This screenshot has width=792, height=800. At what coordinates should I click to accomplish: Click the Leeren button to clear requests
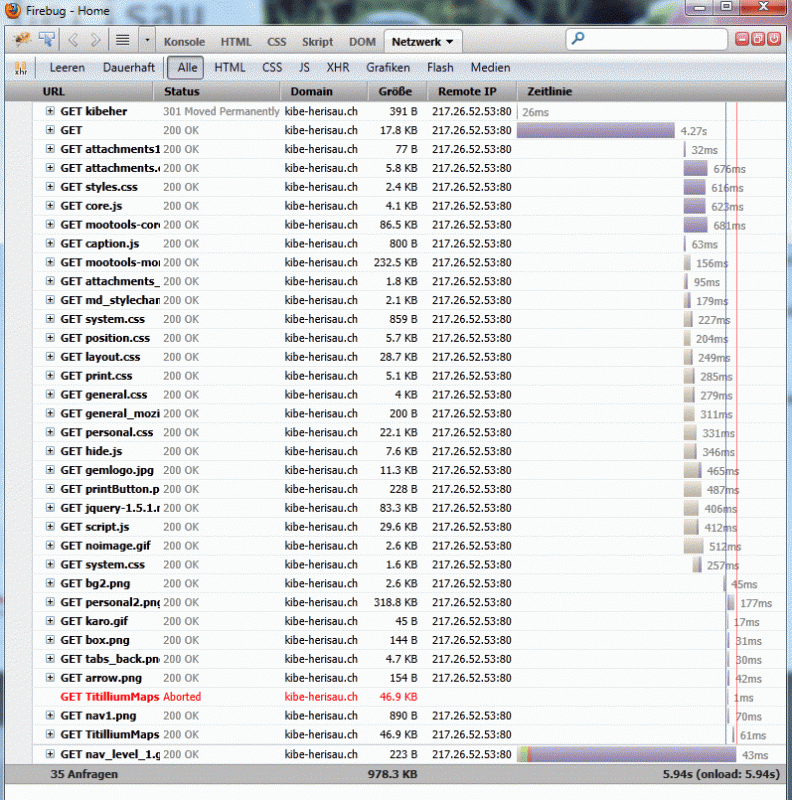coord(67,67)
